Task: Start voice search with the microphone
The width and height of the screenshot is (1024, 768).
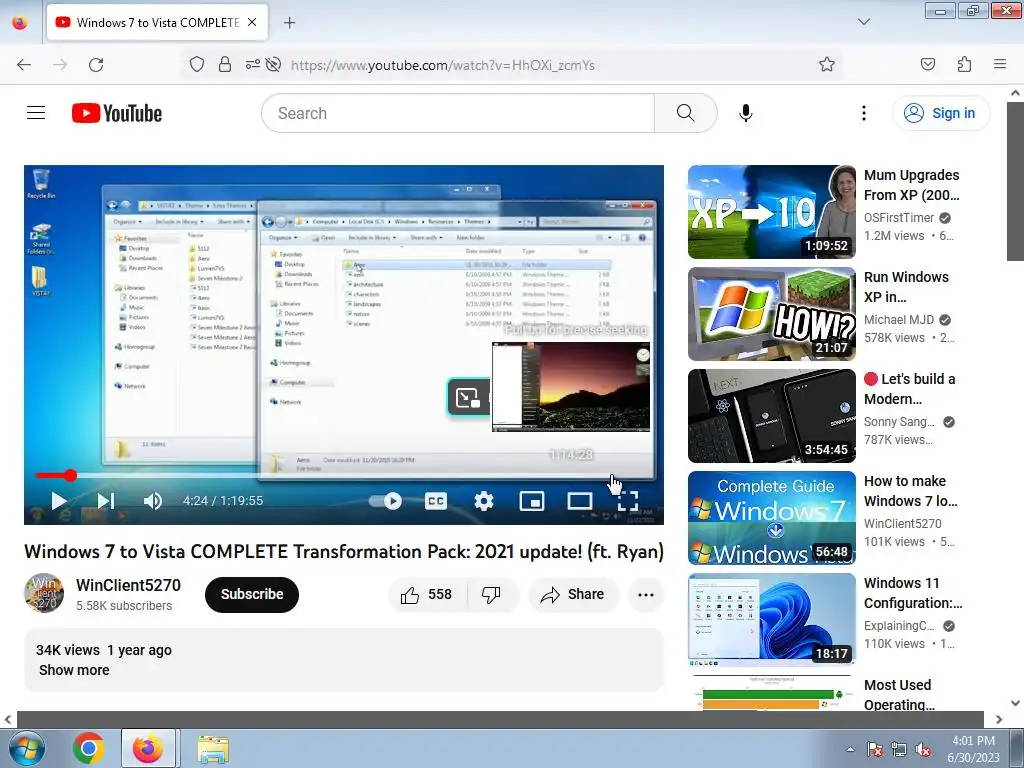Action: (x=745, y=113)
